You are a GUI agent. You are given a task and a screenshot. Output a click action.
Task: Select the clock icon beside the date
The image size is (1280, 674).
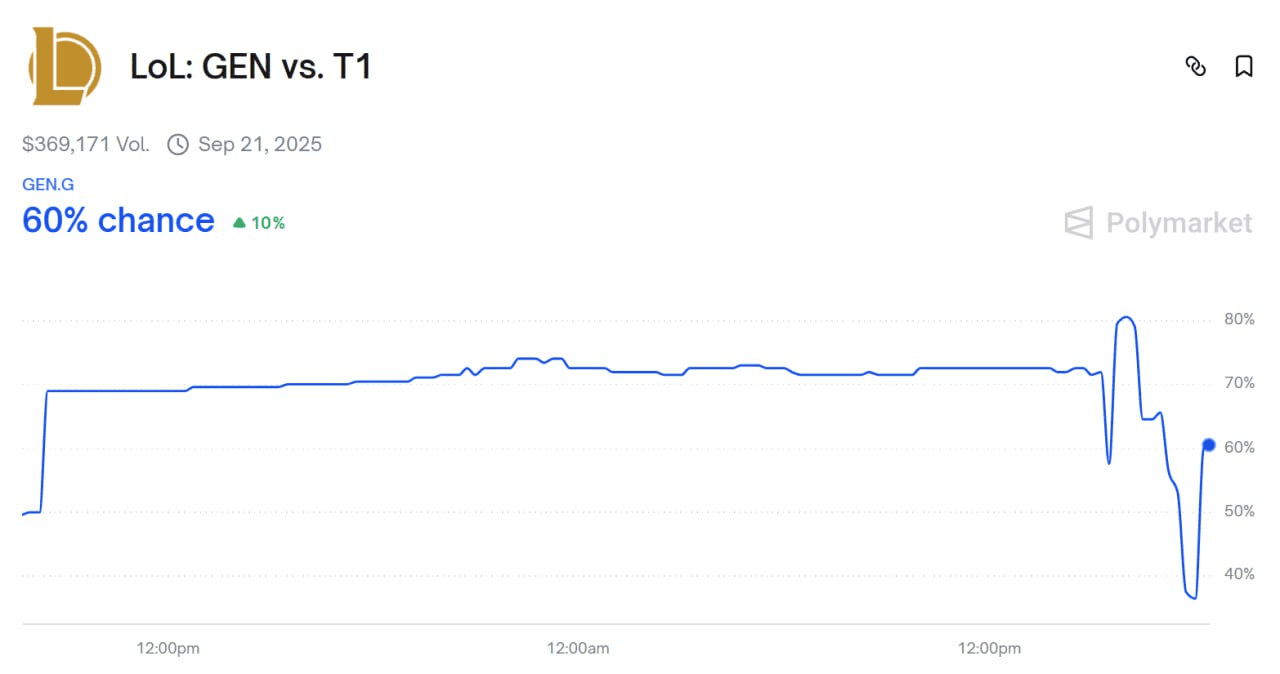coord(177,144)
